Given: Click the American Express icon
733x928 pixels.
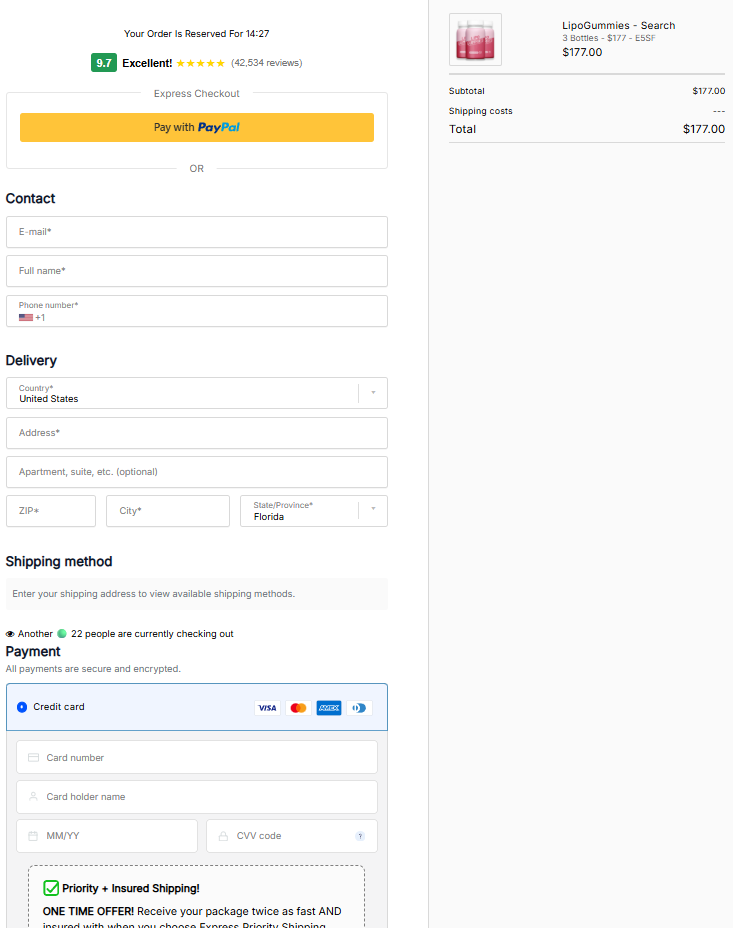Looking at the screenshot, I should pyautogui.click(x=328, y=707).
